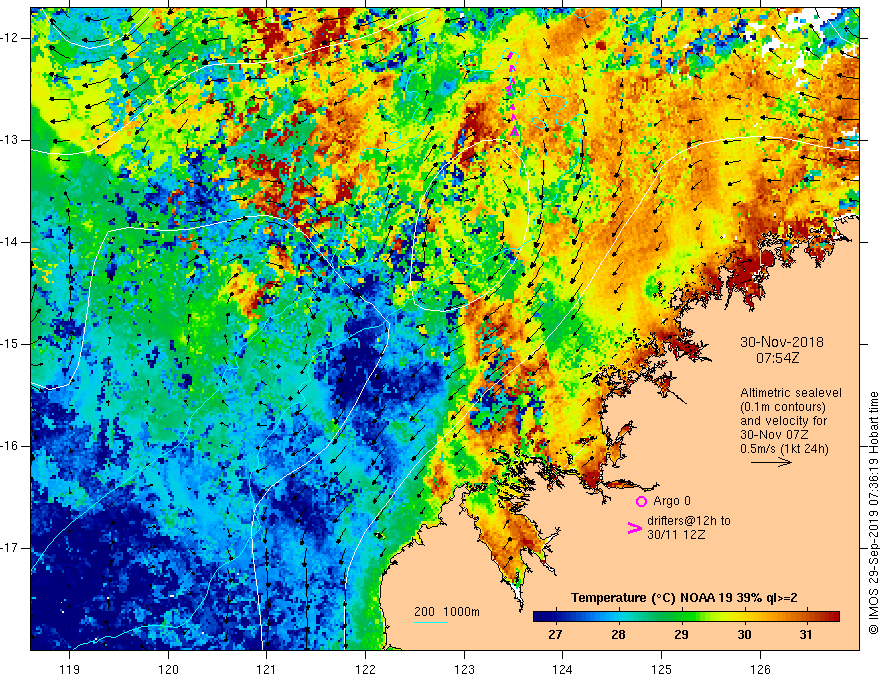Click the -17 latitude axis label
The height and width of the screenshot is (680, 880).
pyautogui.click(x=11, y=548)
